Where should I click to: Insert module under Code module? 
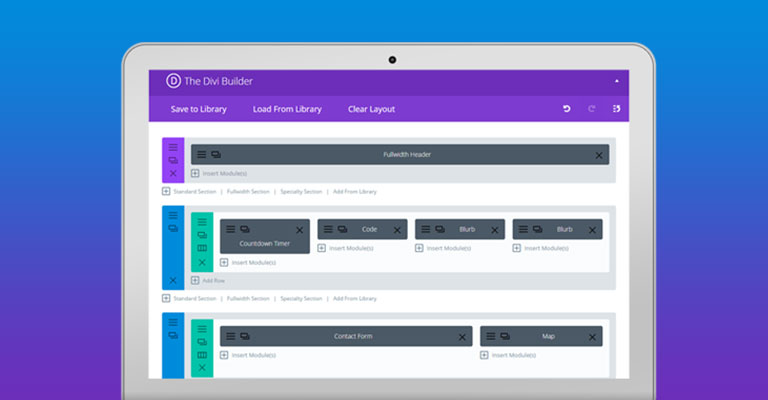(345, 248)
